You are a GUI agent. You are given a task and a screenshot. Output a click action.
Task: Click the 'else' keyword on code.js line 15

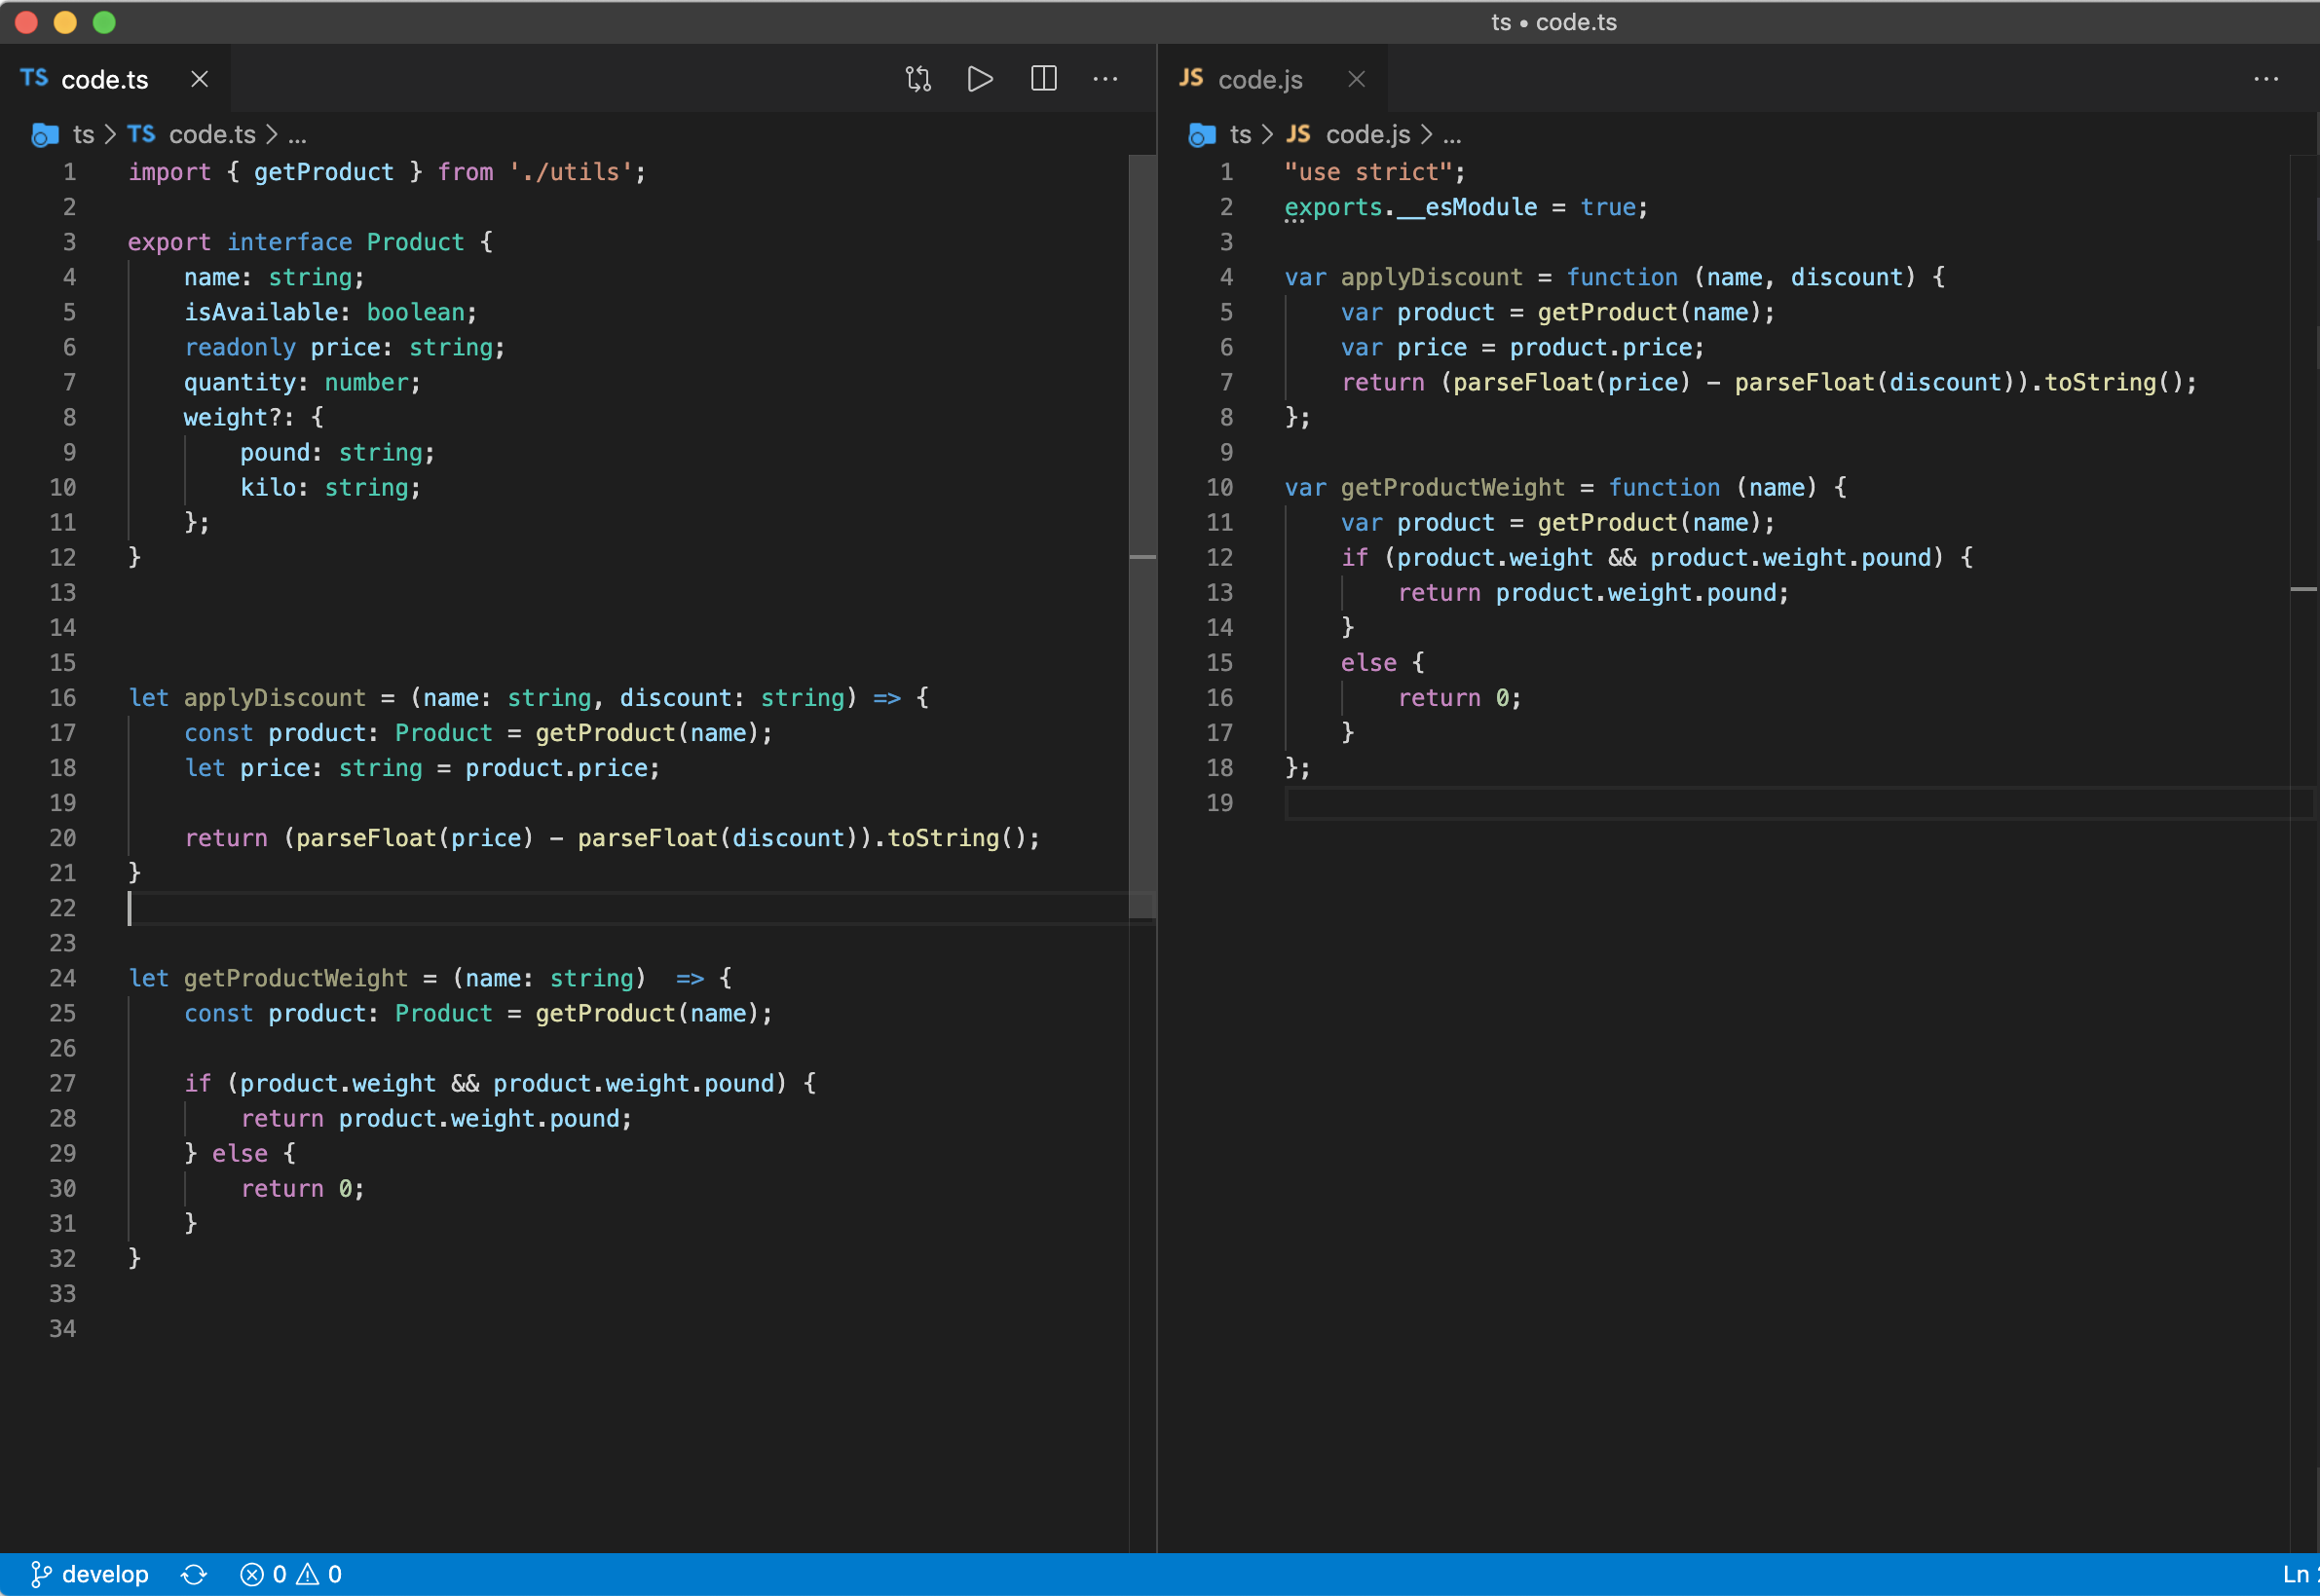pos(1369,663)
